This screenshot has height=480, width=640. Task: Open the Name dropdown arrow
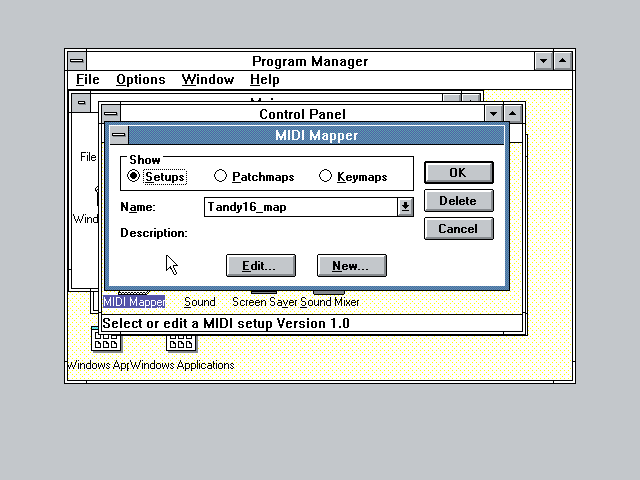pos(405,207)
